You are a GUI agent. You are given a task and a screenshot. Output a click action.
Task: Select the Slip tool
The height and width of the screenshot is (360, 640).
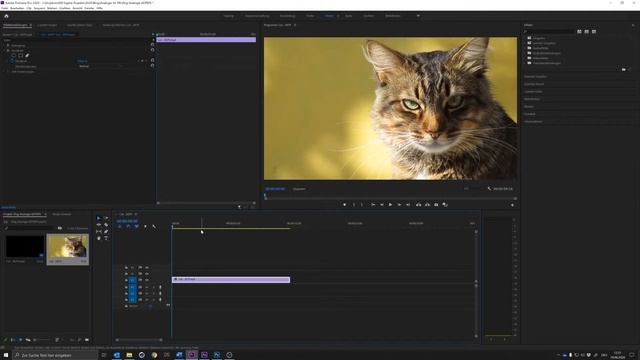click(98, 231)
